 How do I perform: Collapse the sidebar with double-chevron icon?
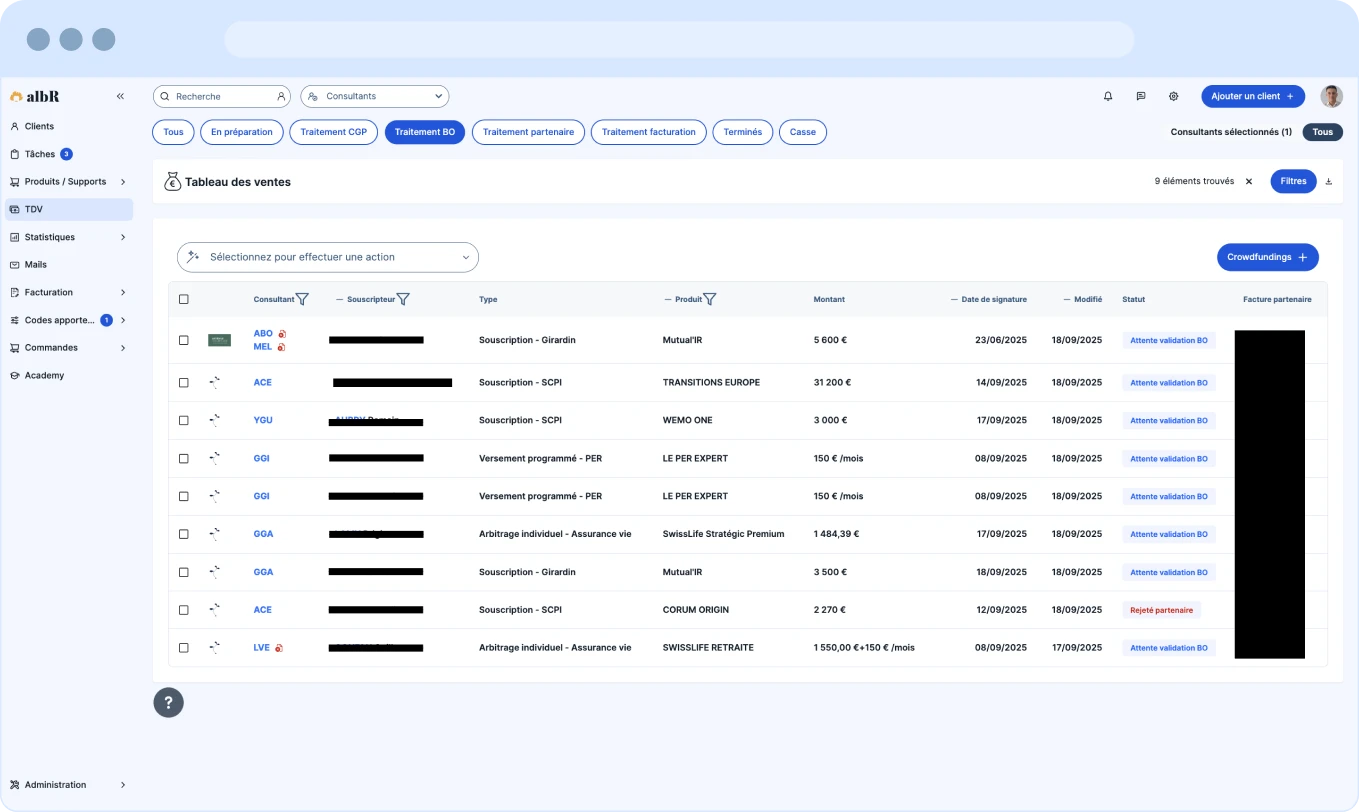point(120,97)
